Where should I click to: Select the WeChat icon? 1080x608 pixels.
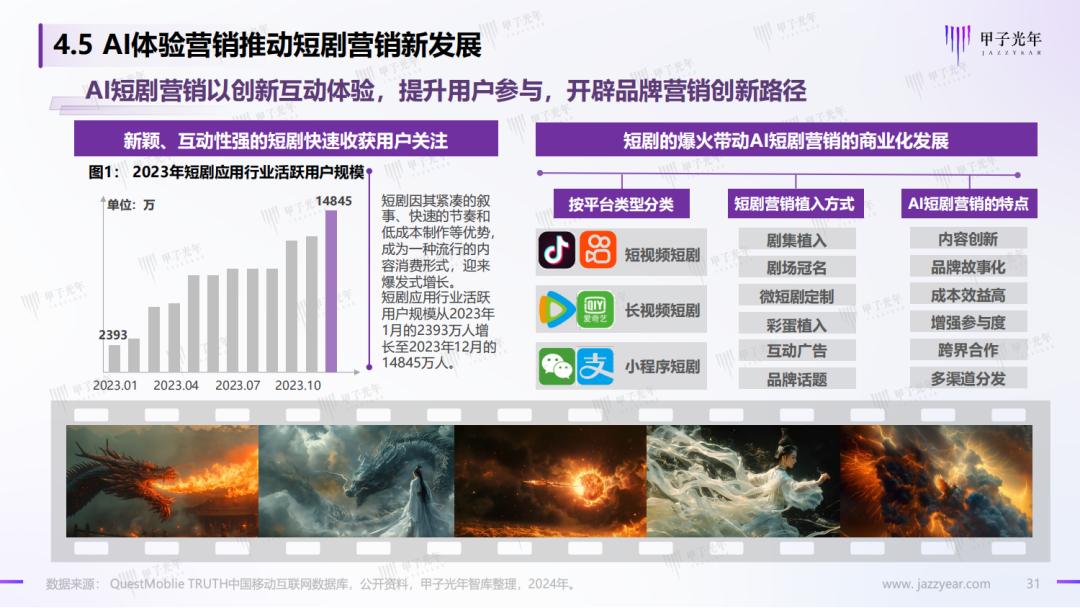(558, 366)
